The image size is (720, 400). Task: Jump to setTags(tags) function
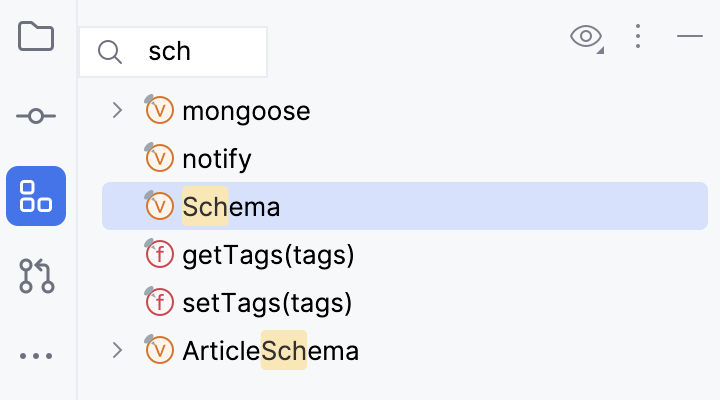tap(267, 302)
